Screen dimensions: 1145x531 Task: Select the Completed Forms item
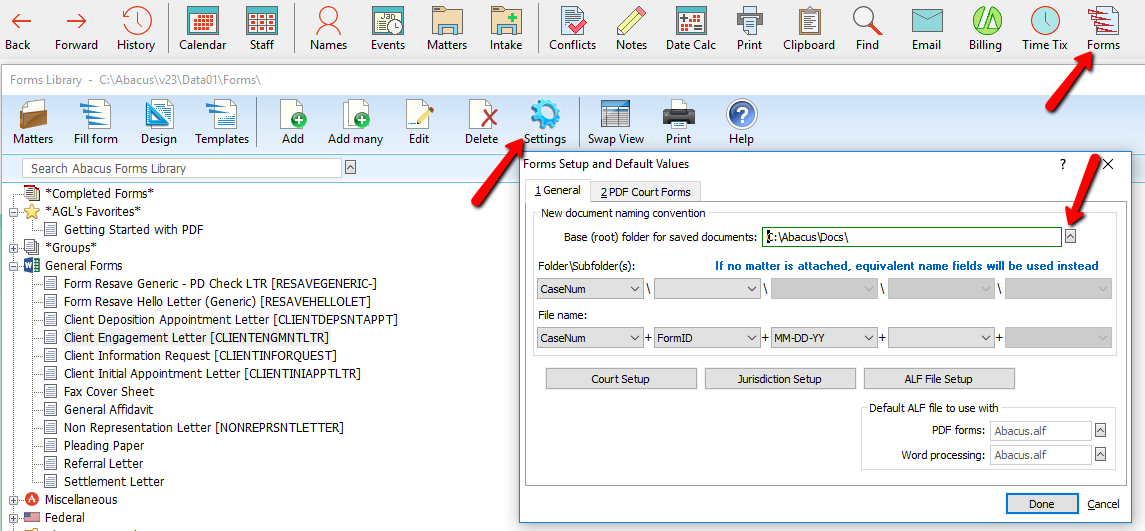[x=99, y=194]
